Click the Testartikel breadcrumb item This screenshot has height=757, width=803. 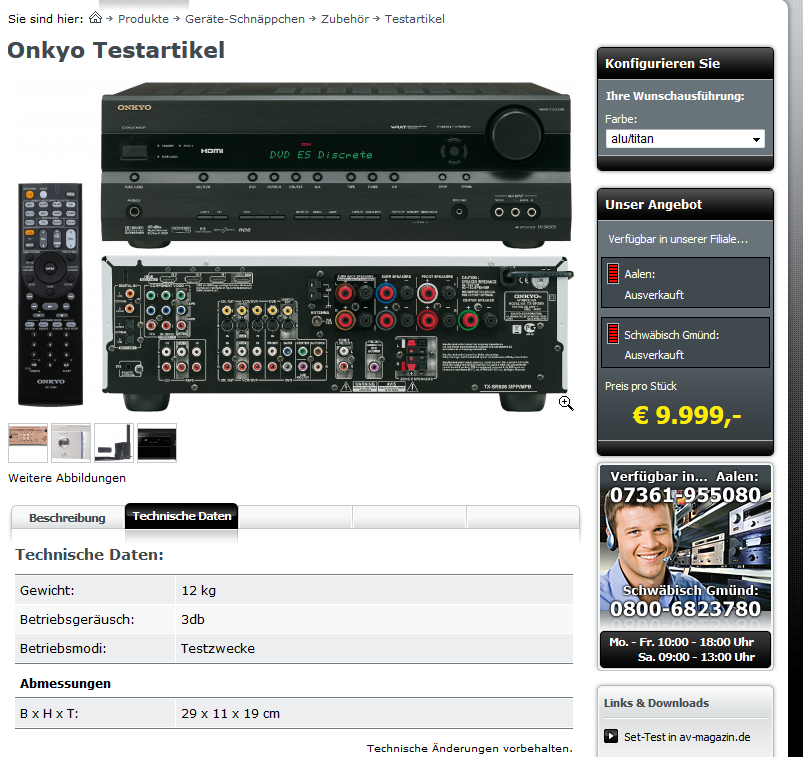point(415,19)
